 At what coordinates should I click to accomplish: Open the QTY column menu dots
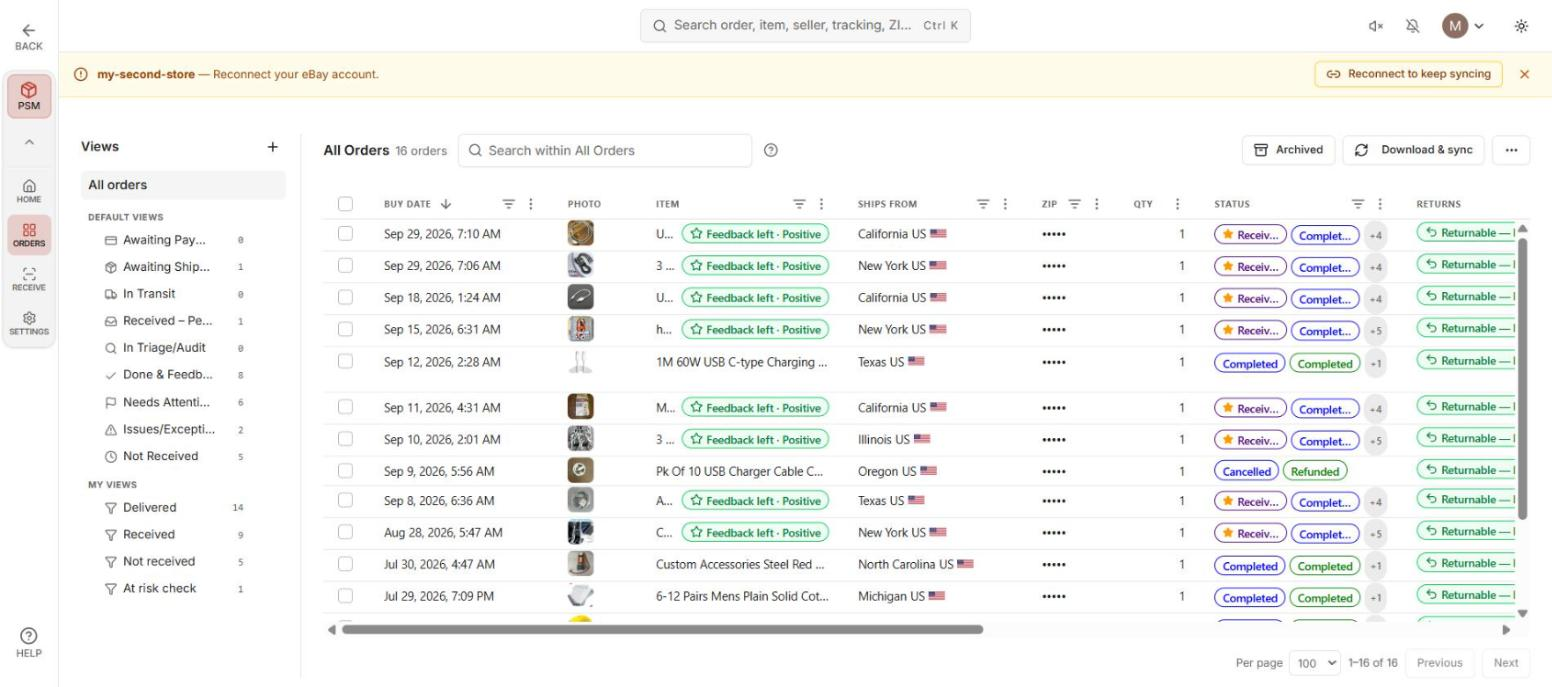(1178, 204)
